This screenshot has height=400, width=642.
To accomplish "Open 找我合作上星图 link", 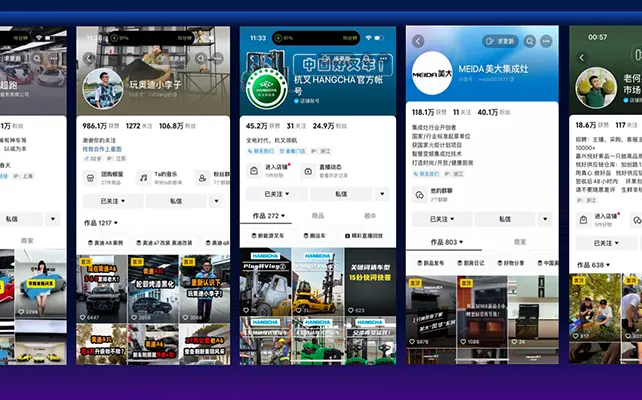I will coord(102,149).
